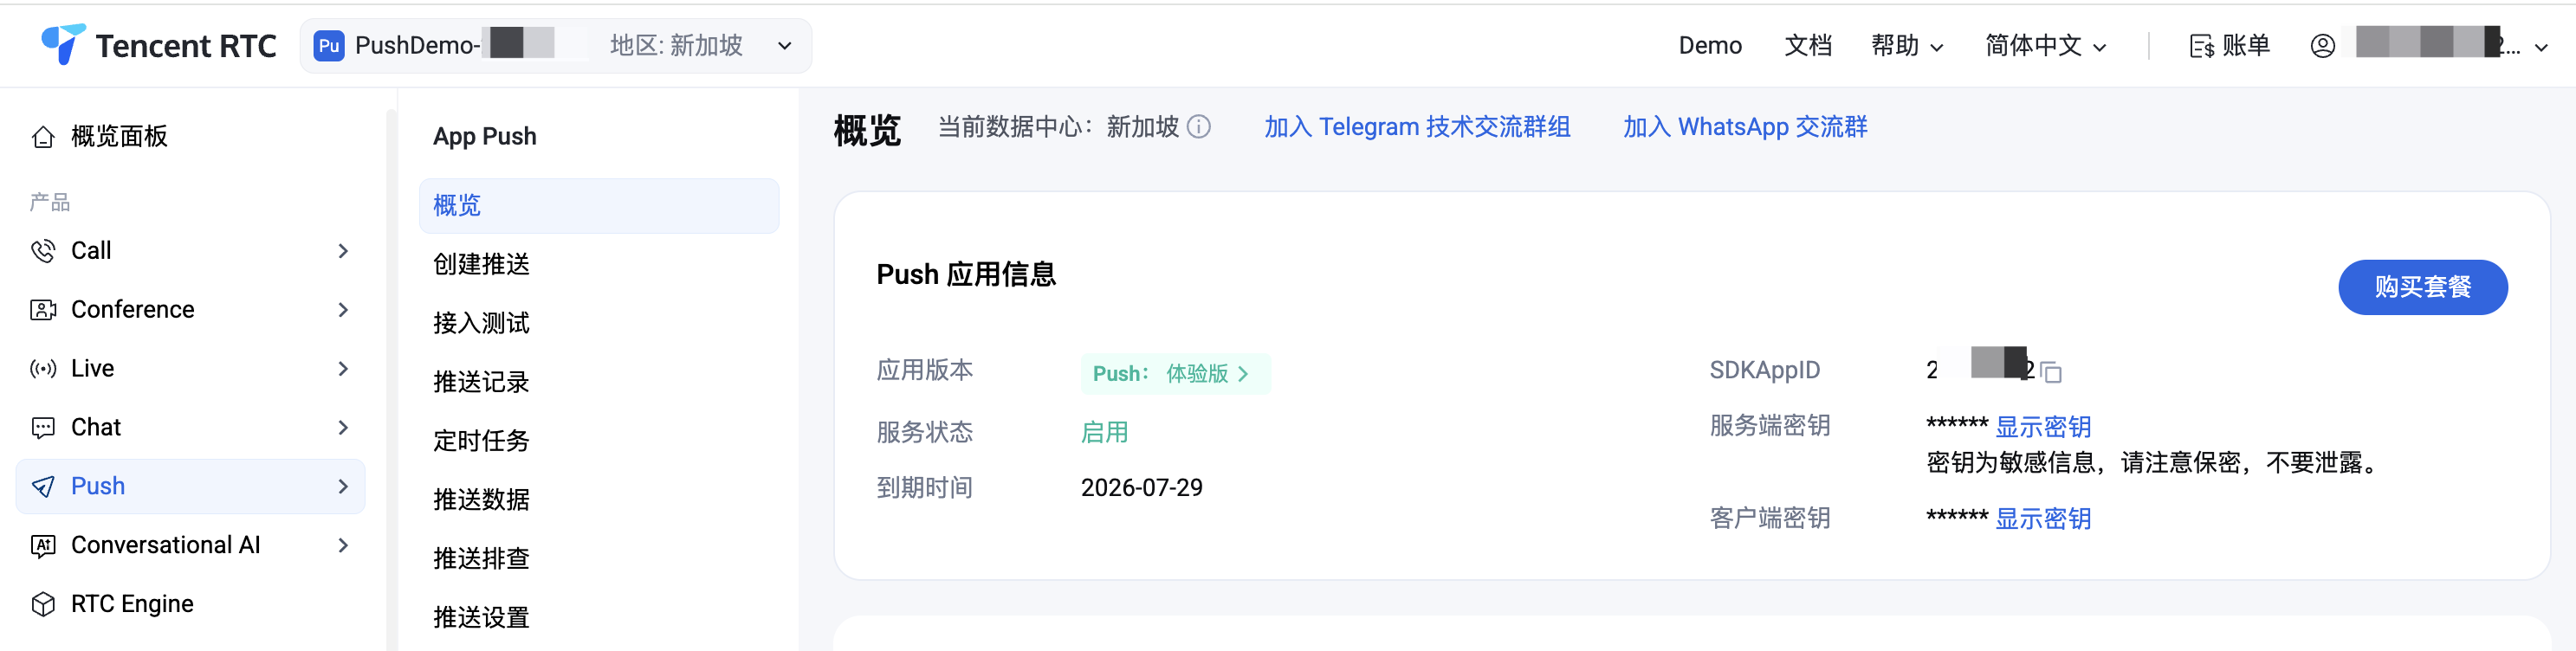Click the Conversational AI icon
The width and height of the screenshot is (2576, 651).
coord(43,546)
